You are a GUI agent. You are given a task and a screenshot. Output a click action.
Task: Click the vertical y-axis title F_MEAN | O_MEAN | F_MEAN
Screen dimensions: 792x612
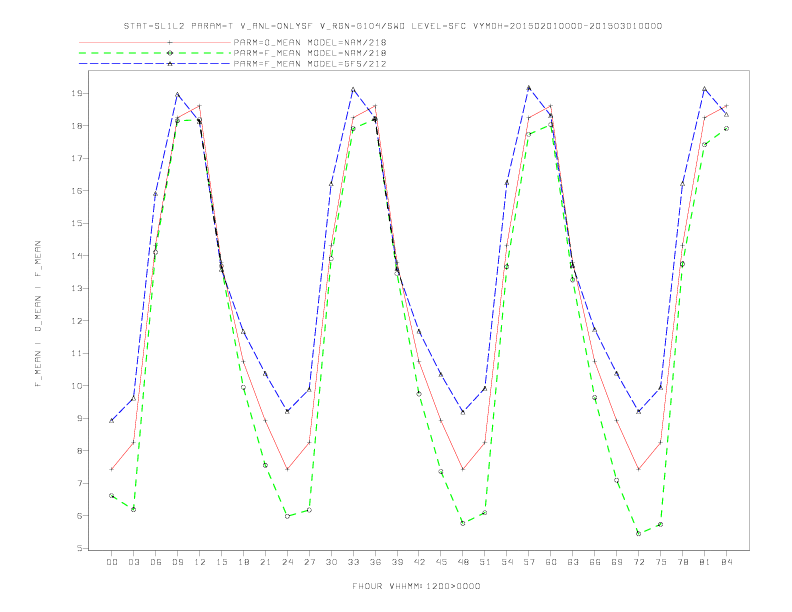(x=38, y=314)
